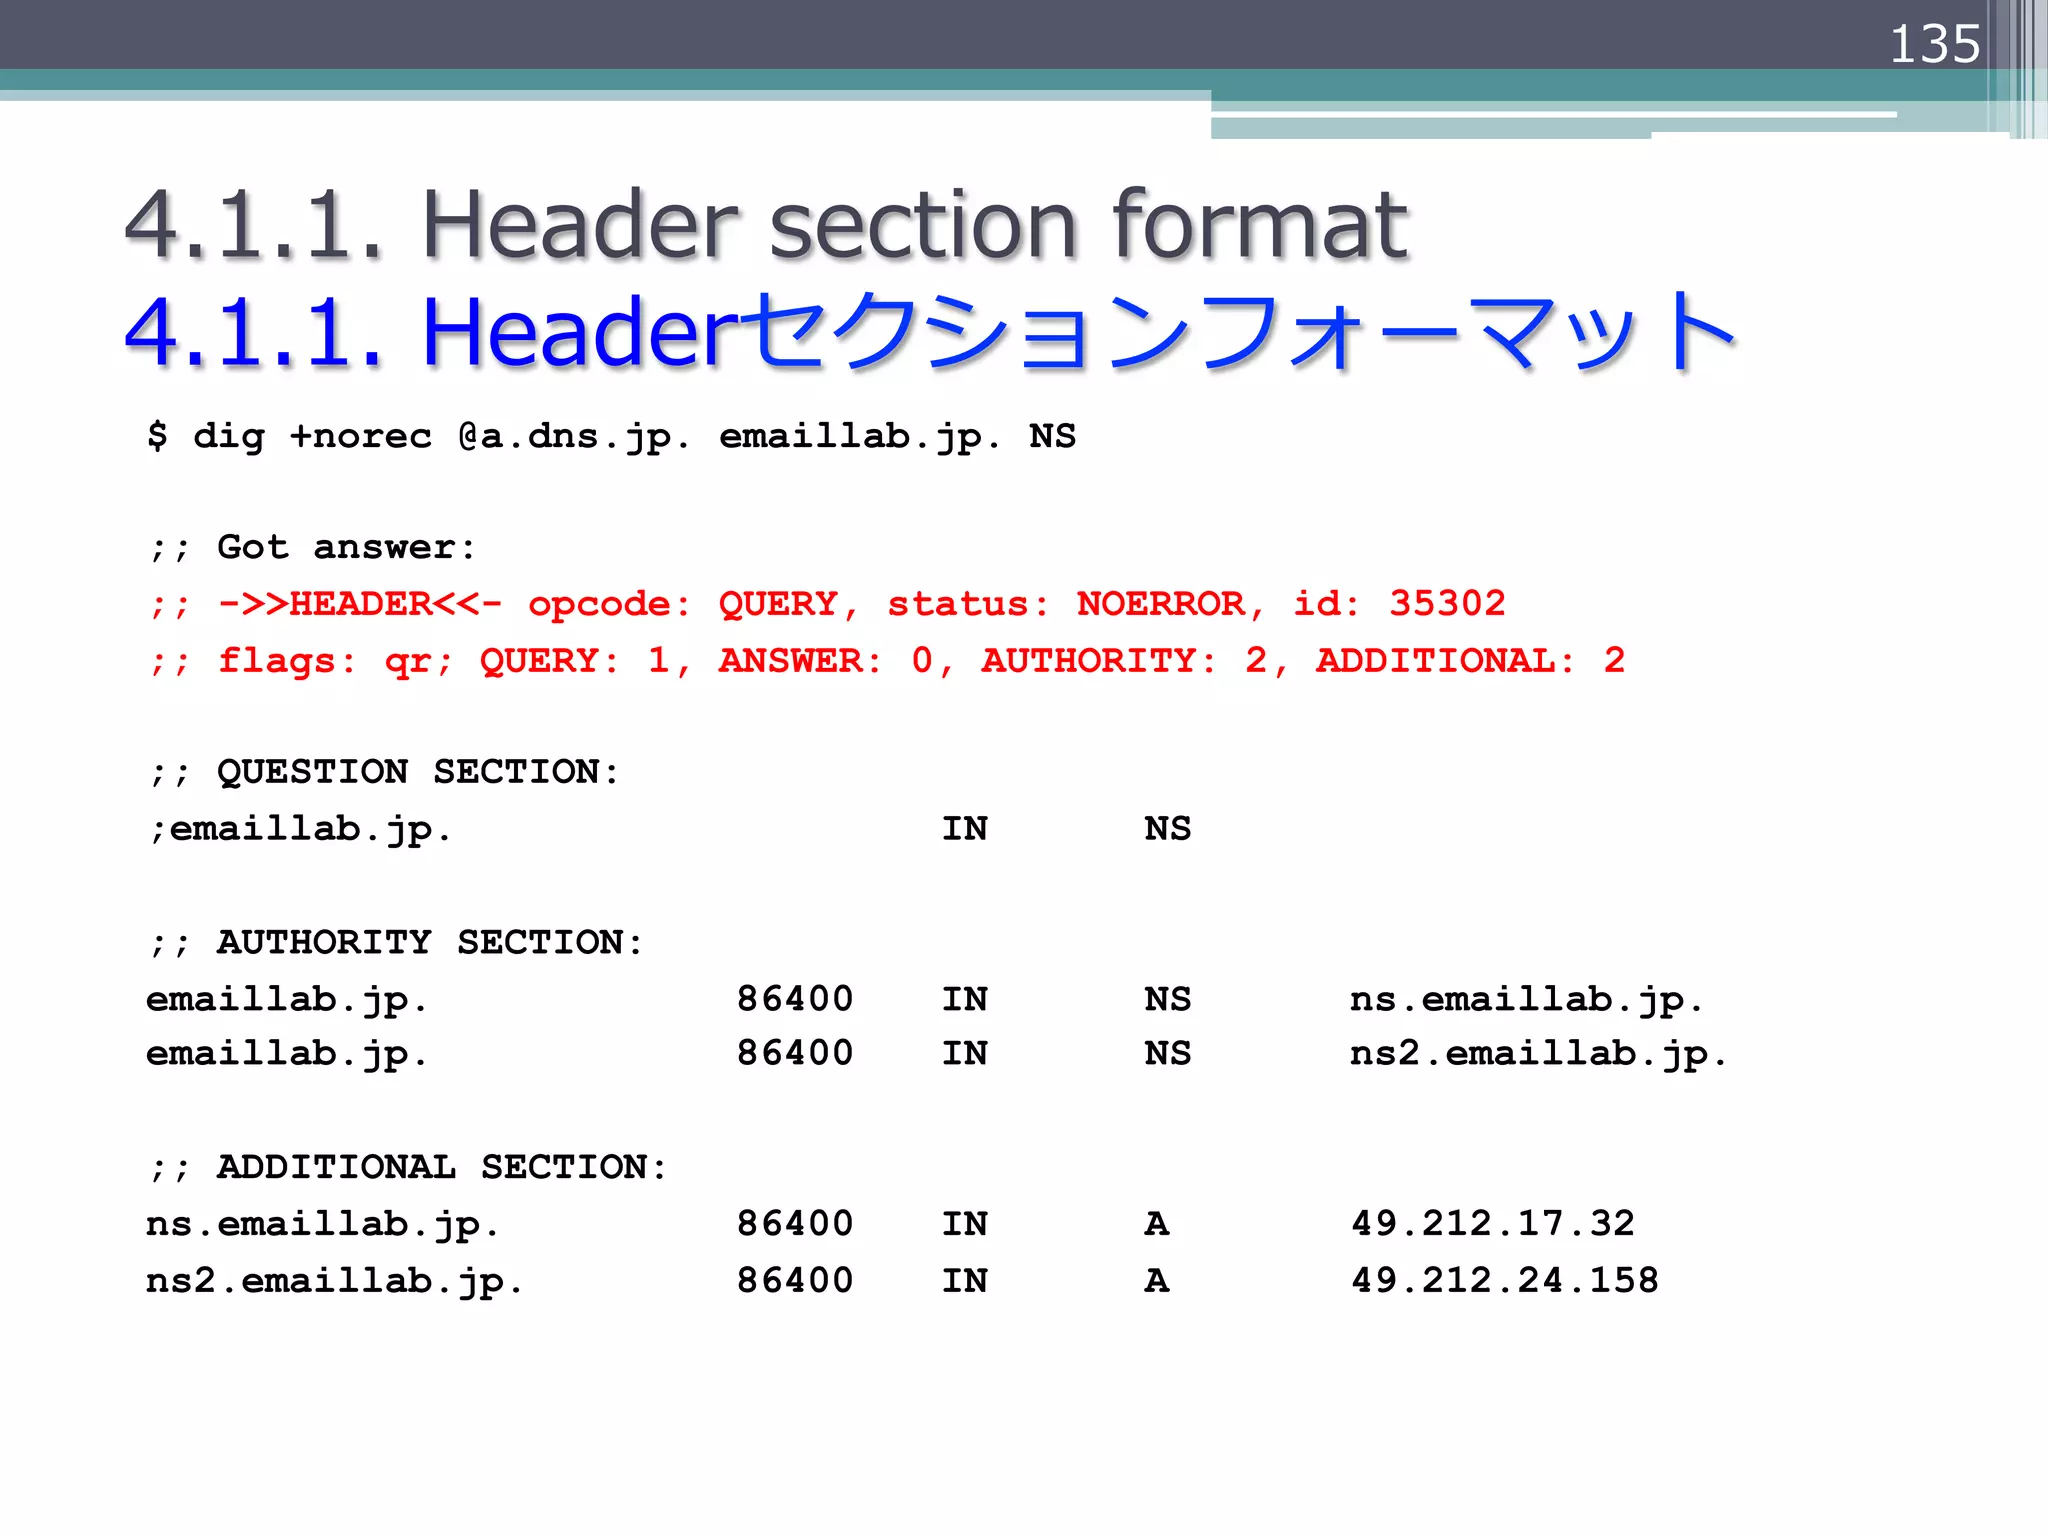The image size is (2048, 1536).
Task: Click 'A' record type for 49.212.17.32
Action: 1157,1223
